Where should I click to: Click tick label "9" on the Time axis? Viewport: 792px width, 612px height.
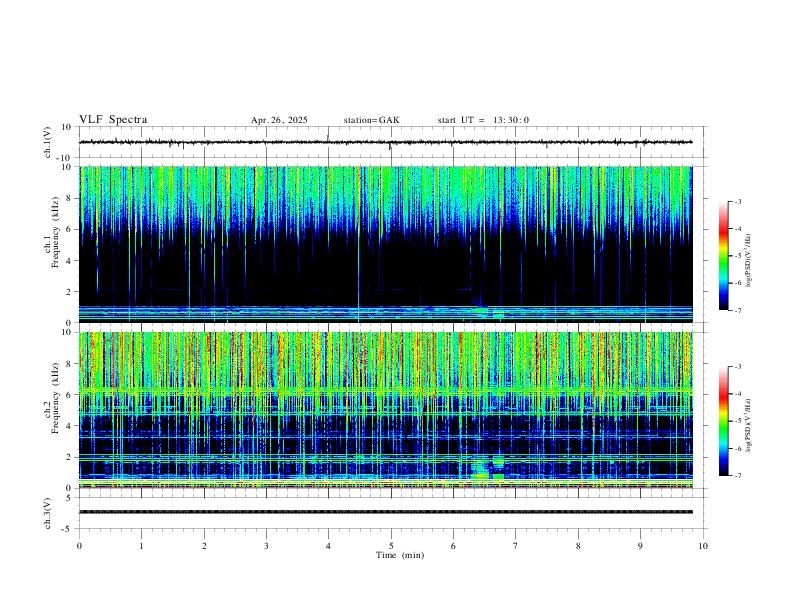[640, 546]
